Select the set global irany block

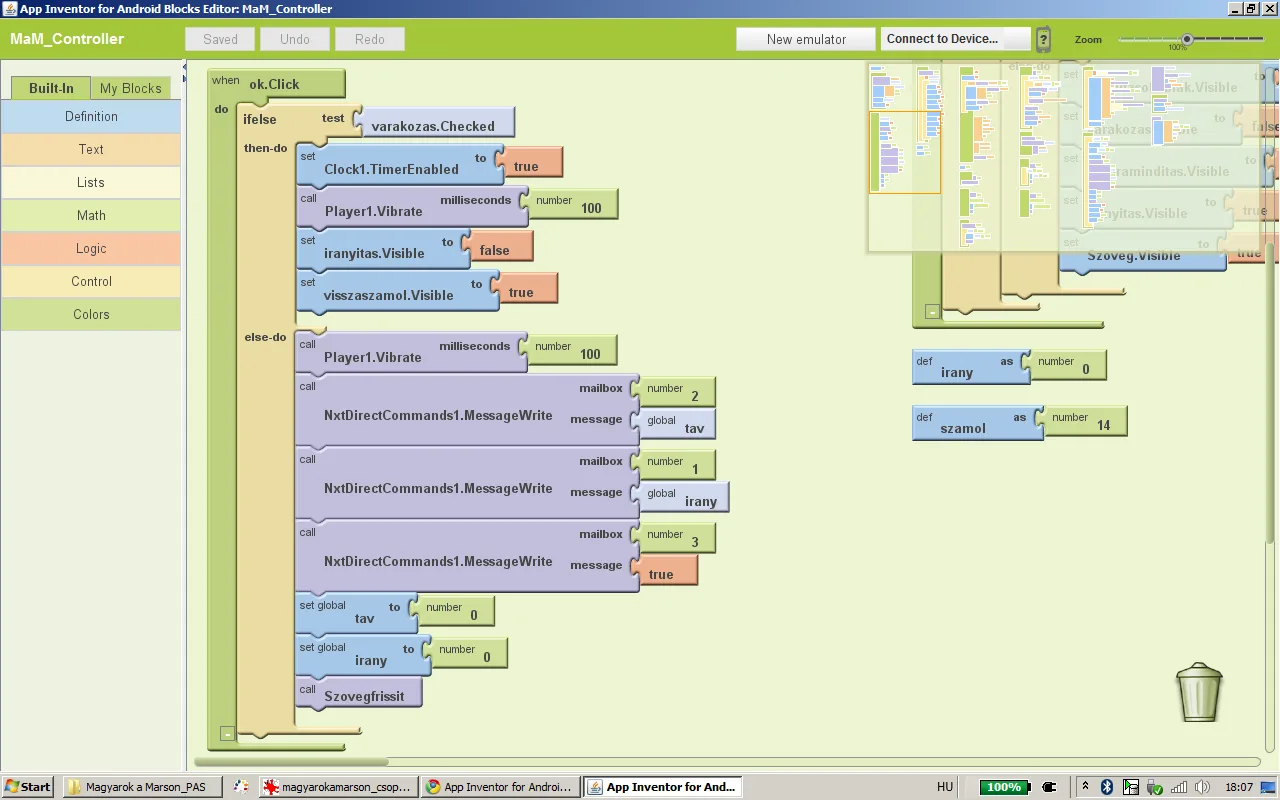[x=364, y=656]
